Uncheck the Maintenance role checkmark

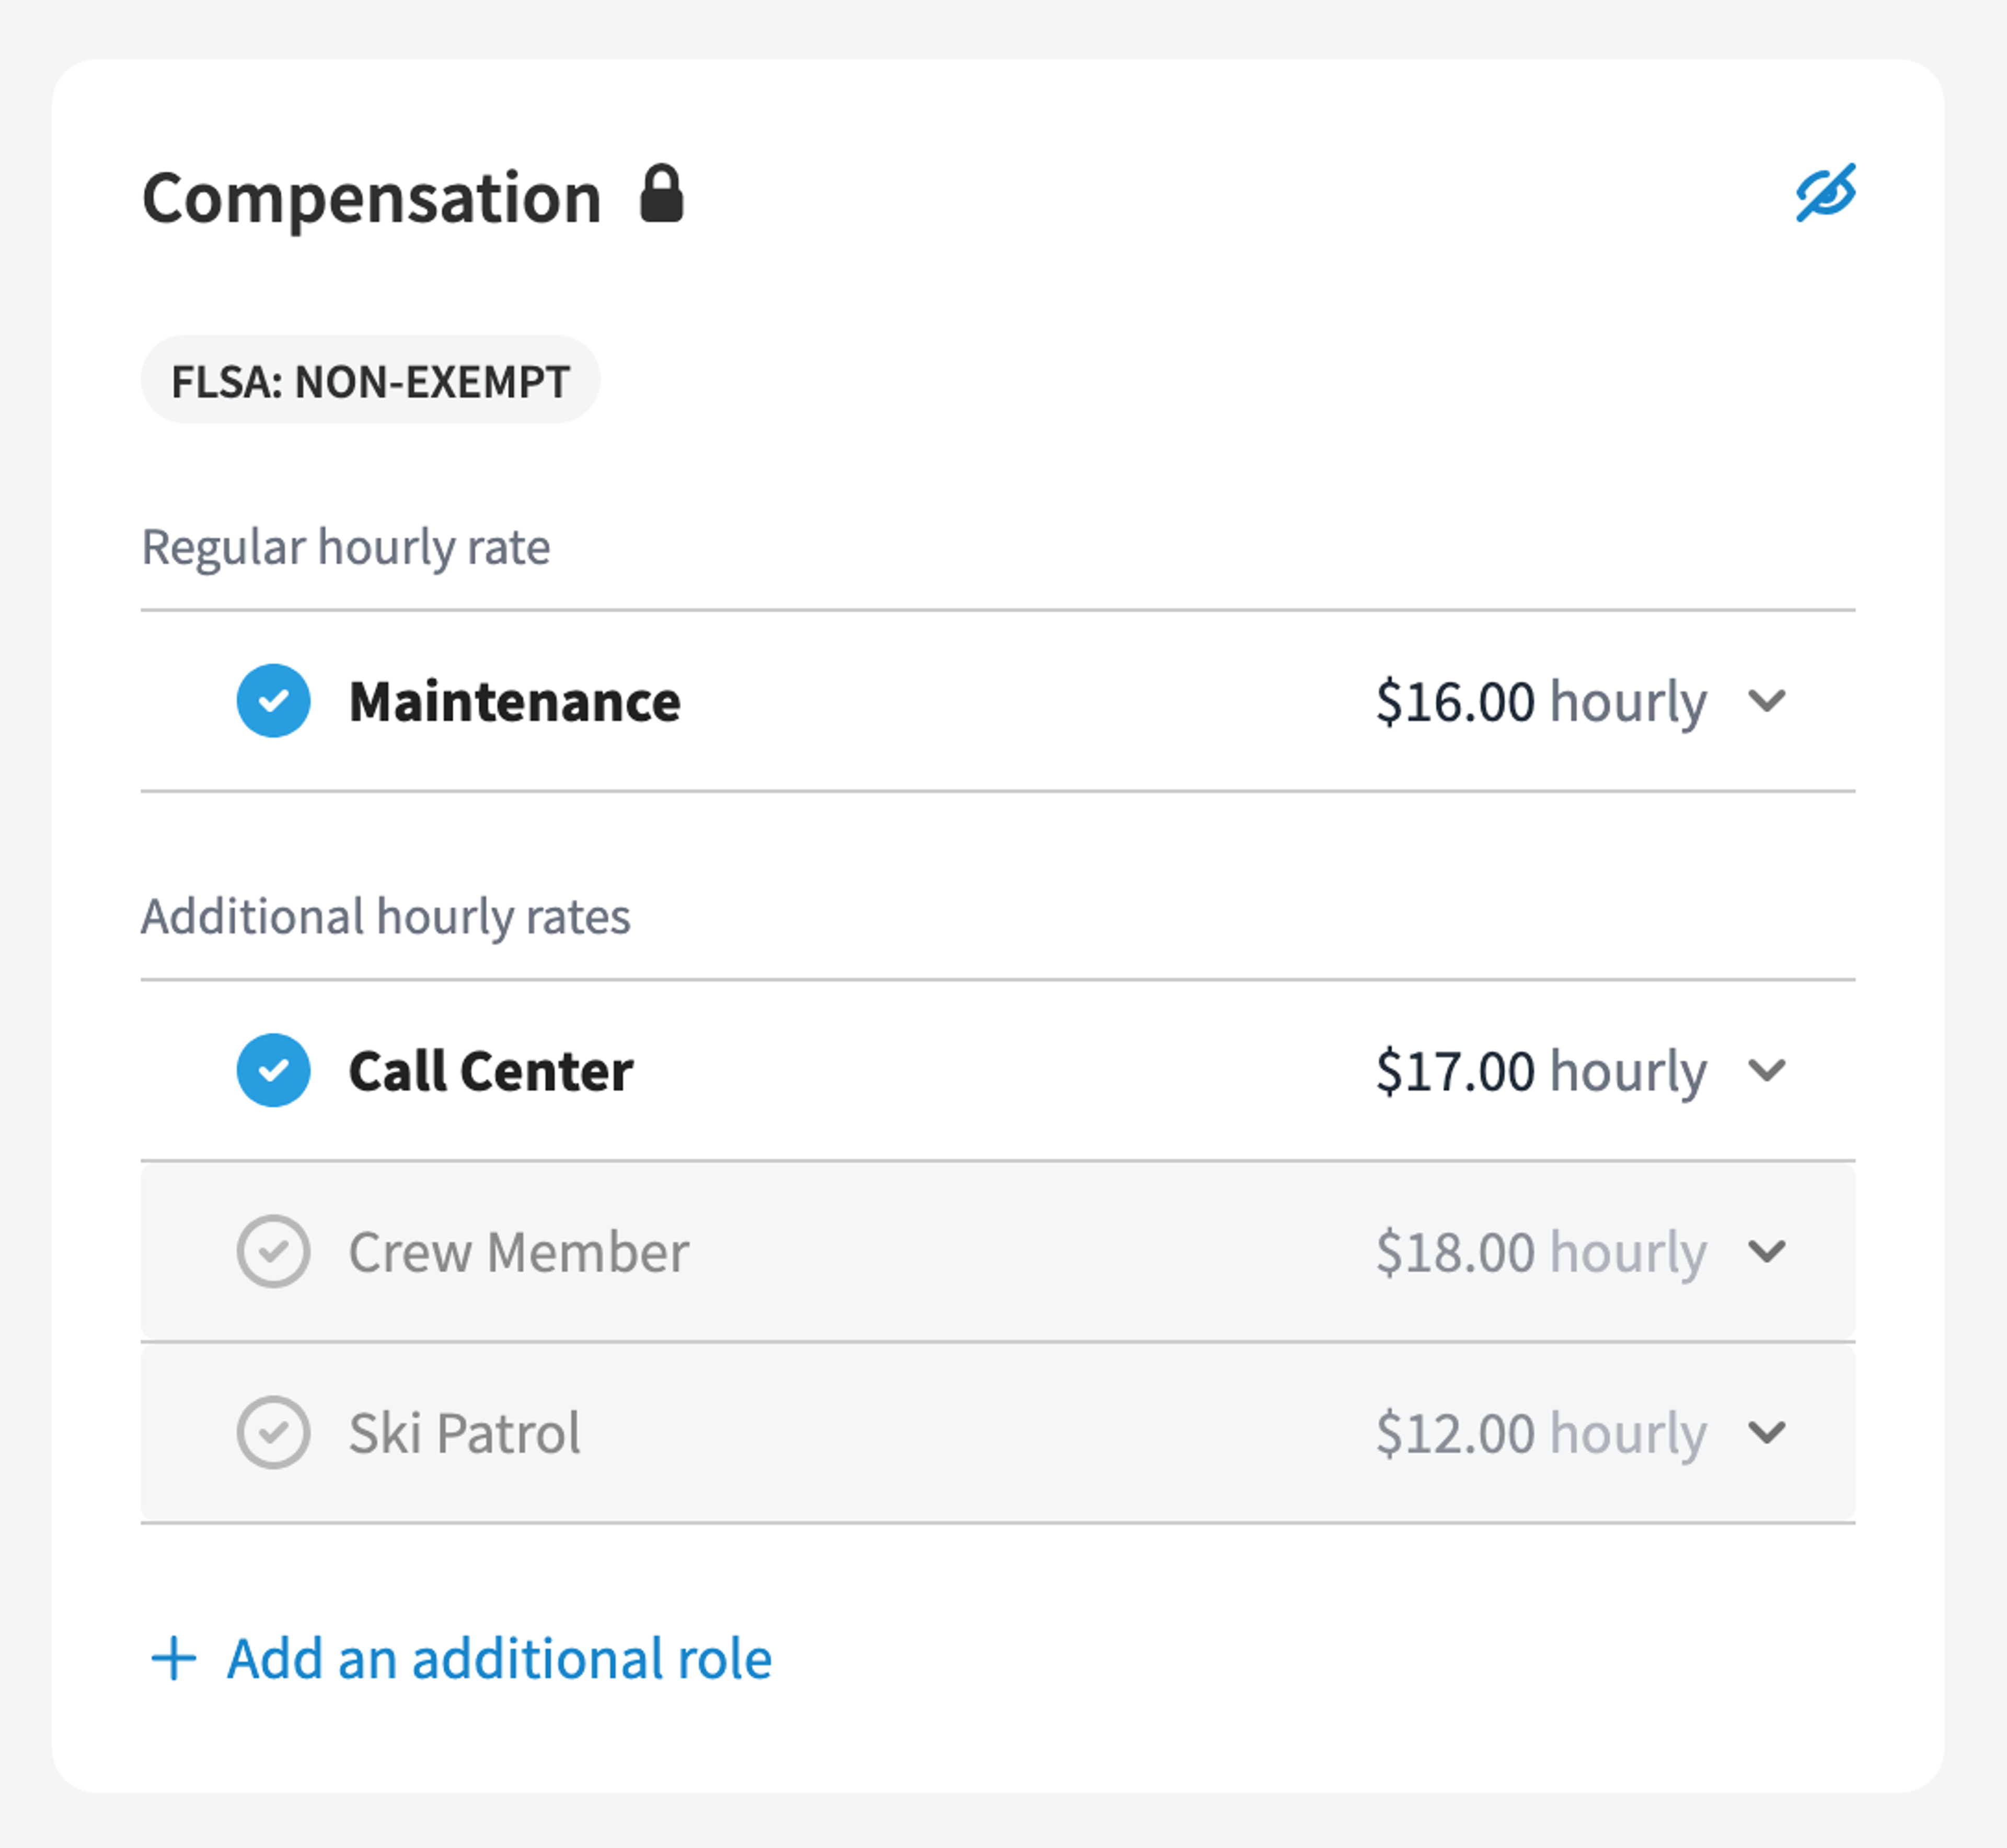pos(273,701)
